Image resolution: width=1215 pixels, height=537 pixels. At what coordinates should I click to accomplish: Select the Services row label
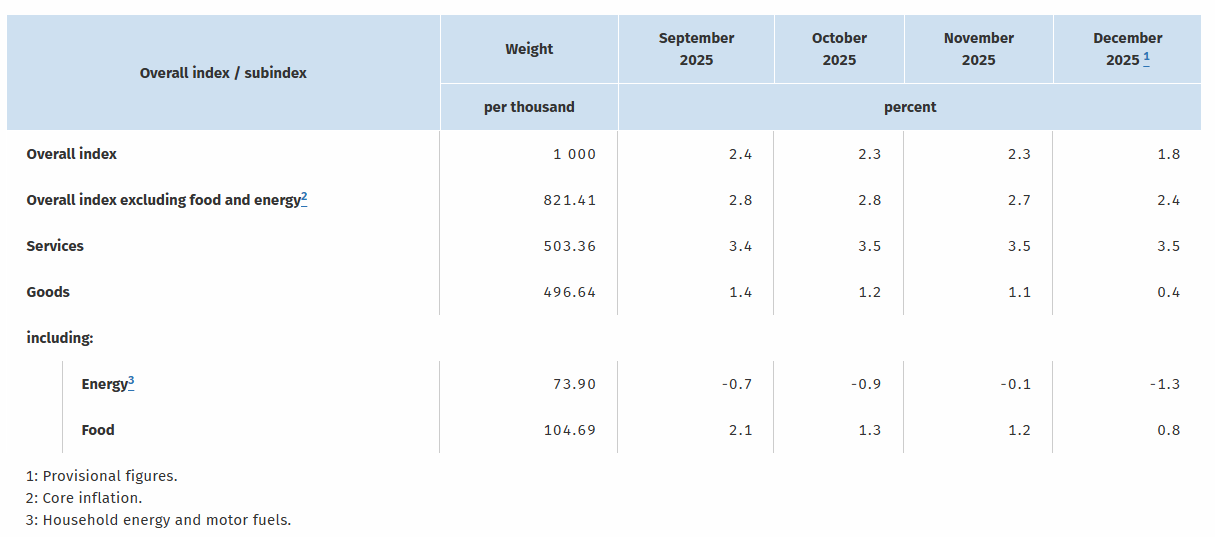pos(55,246)
